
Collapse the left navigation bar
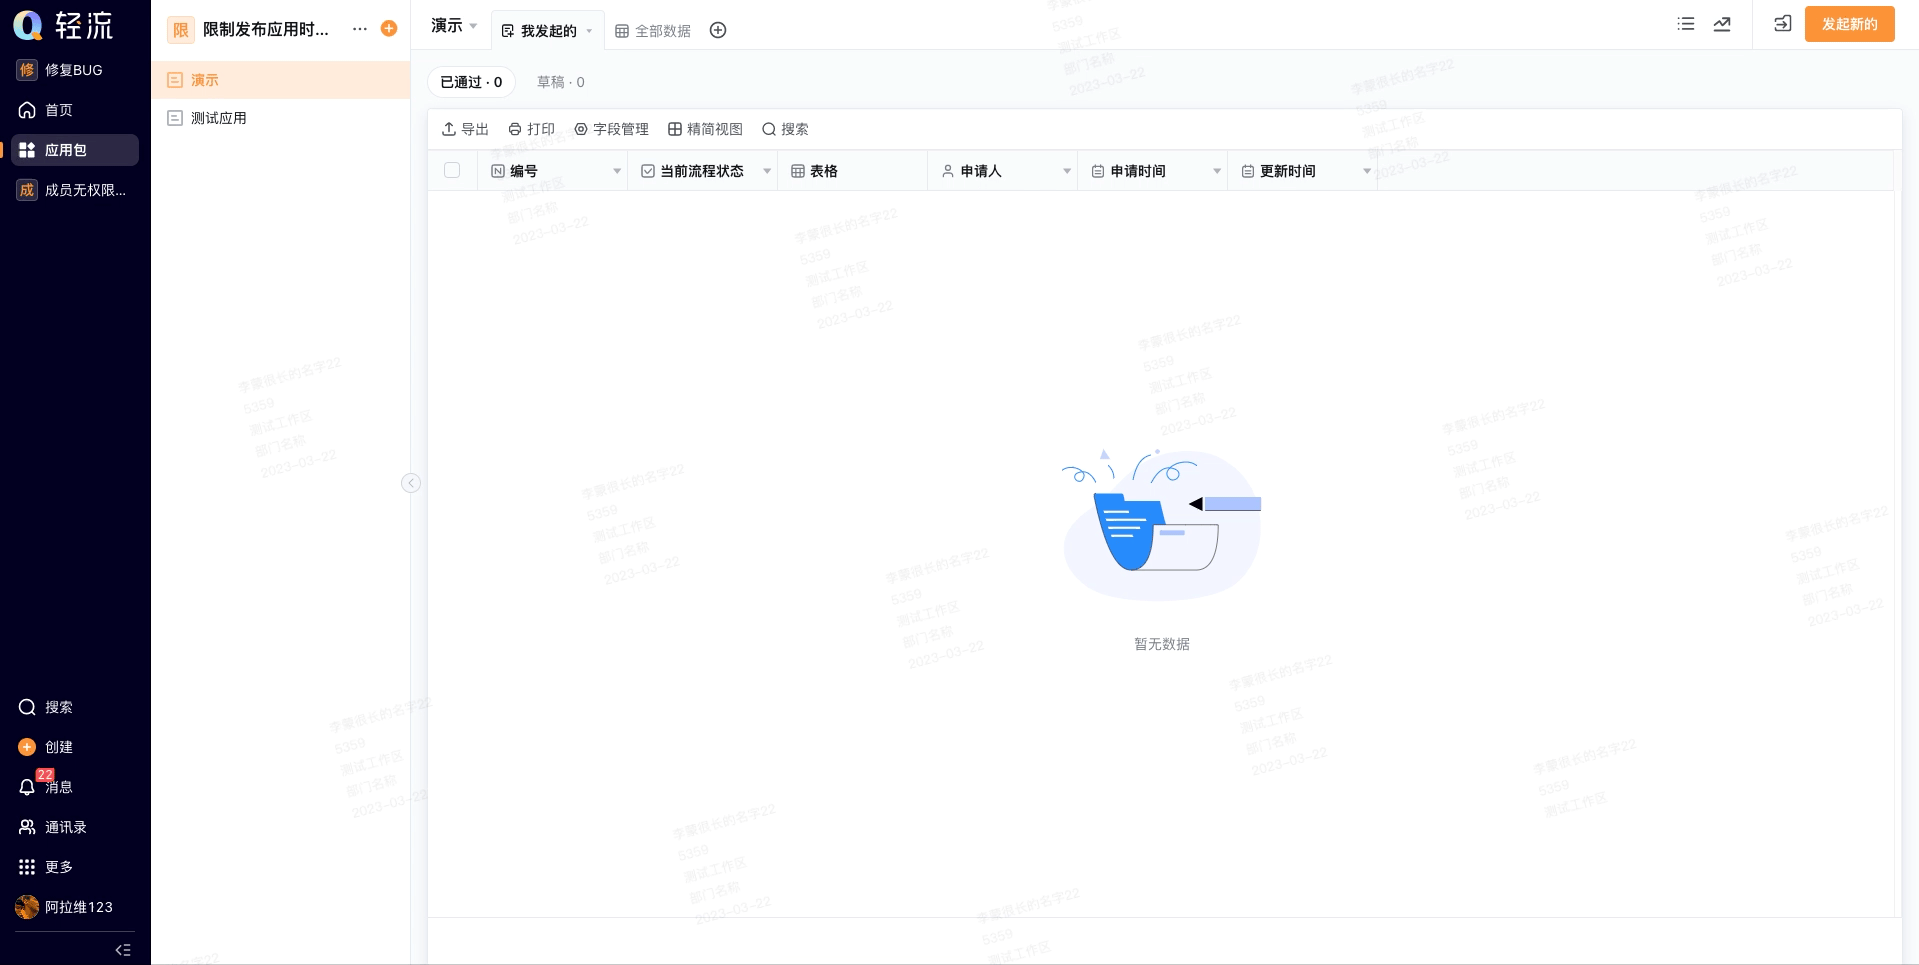[x=123, y=950]
